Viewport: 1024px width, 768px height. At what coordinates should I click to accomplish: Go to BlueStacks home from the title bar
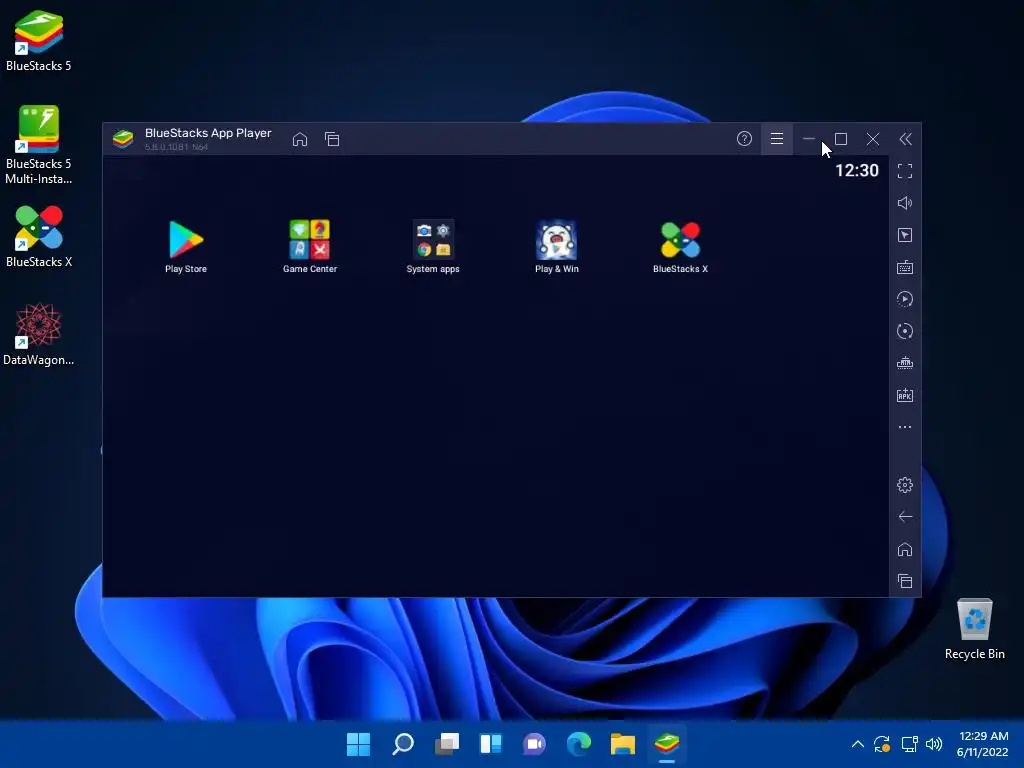pos(300,139)
